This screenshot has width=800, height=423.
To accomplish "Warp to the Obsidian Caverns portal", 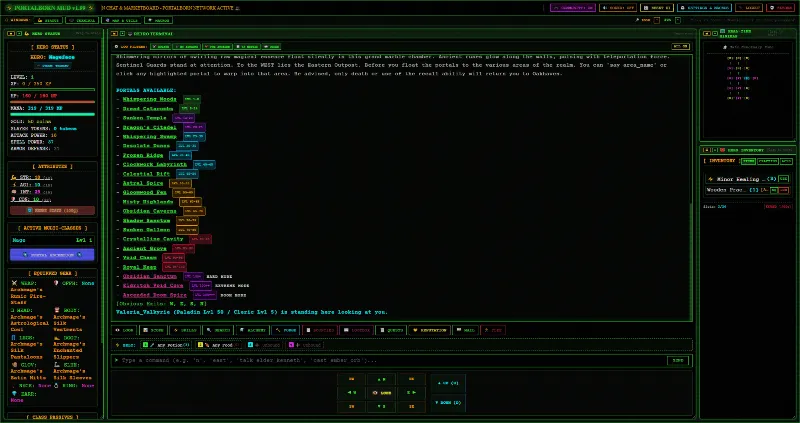I will point(149,211).
